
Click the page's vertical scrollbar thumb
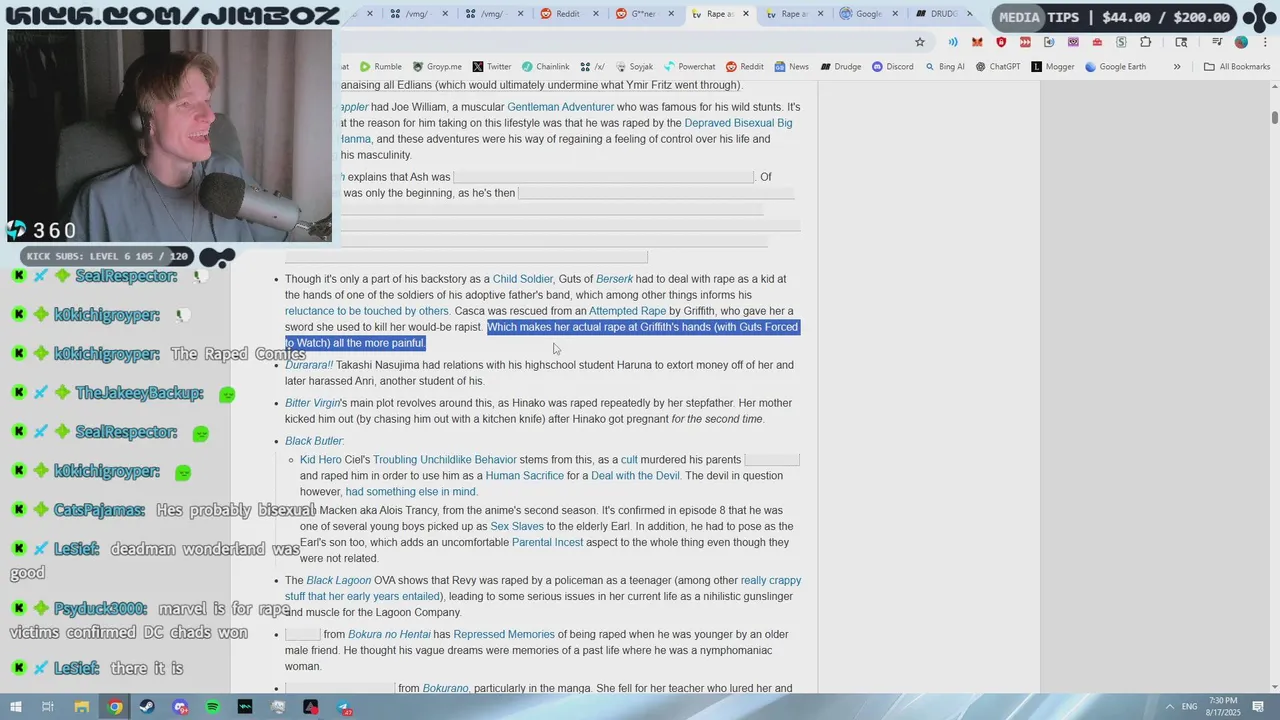(1274, 117)
